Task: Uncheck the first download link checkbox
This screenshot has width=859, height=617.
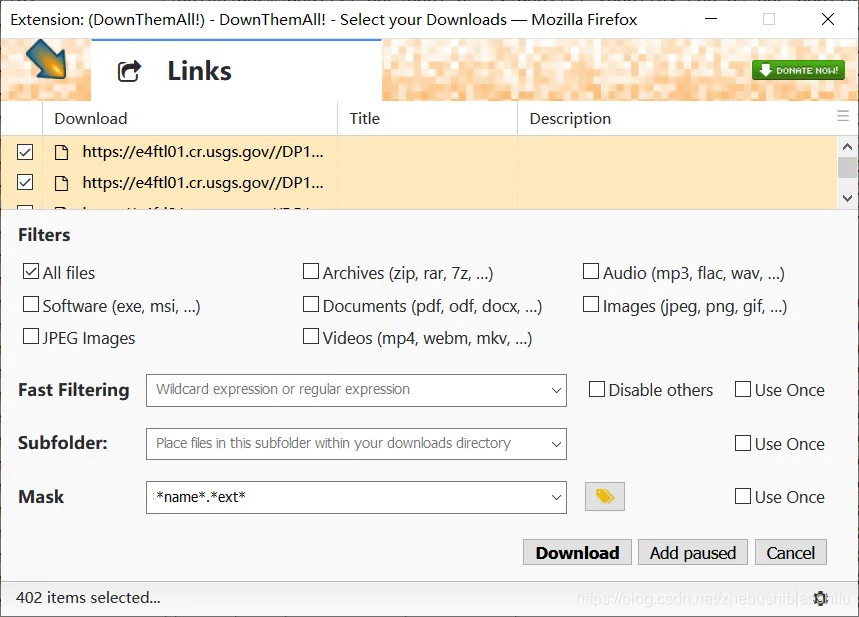Action: pos(25,152)
